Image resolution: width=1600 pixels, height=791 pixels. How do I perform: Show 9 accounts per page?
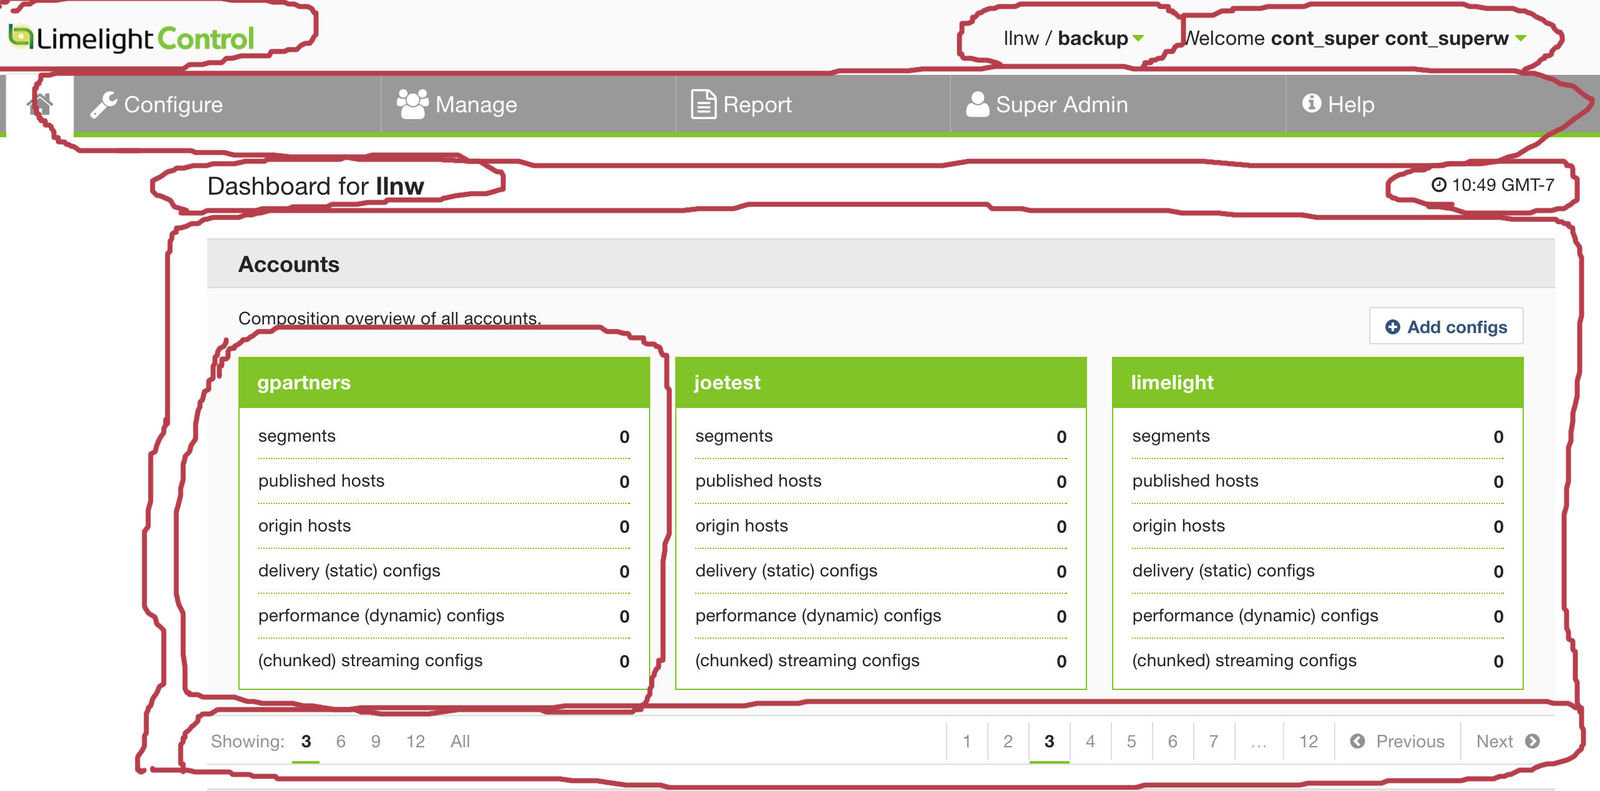click(x=376, y=741)
